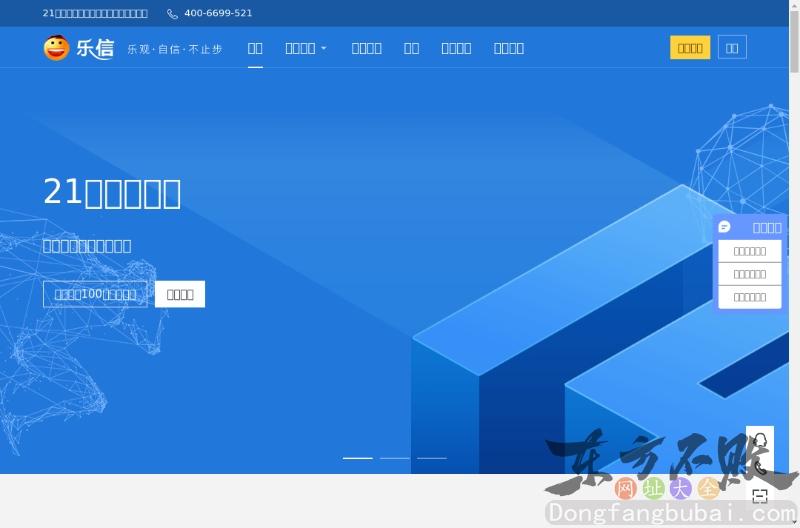Select the first navigation tab with underline

[x=255, y=48]
